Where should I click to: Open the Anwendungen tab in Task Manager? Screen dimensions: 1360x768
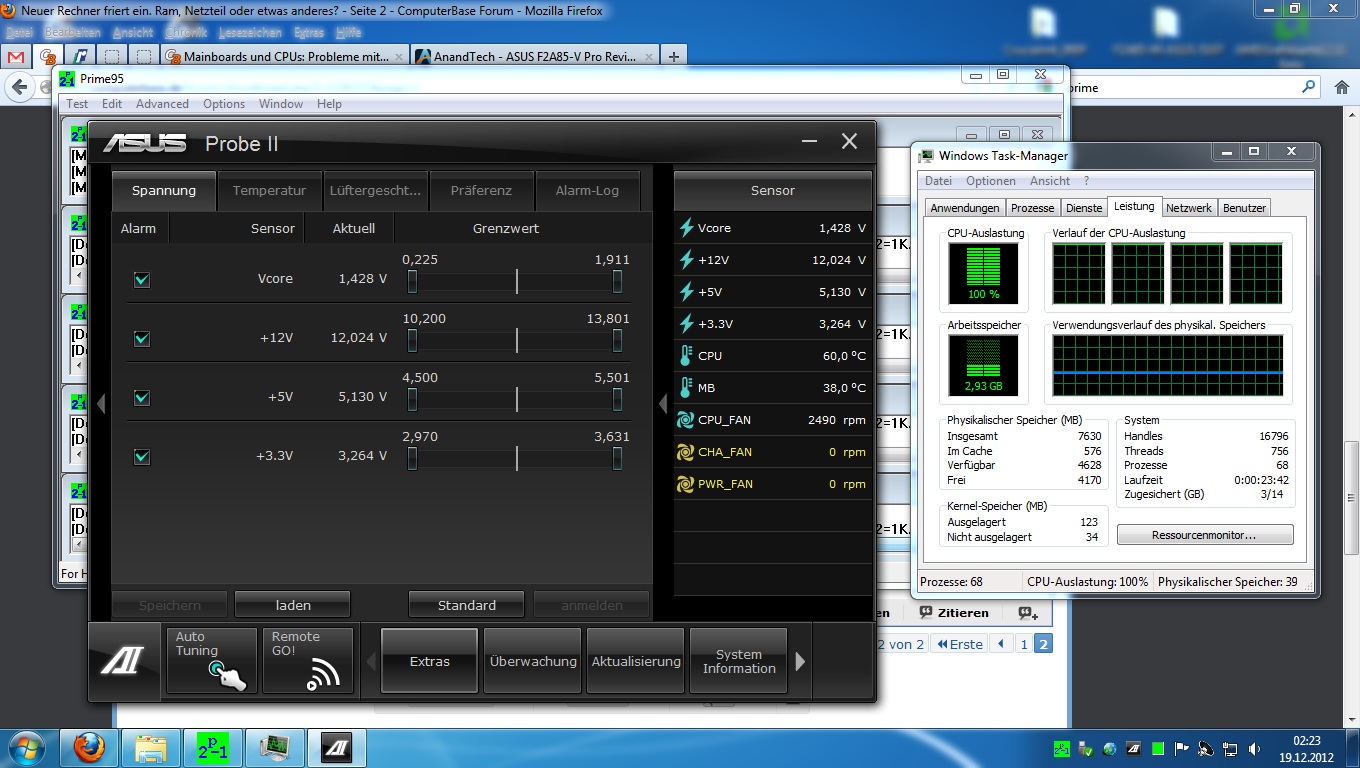(x=964, y=208)
